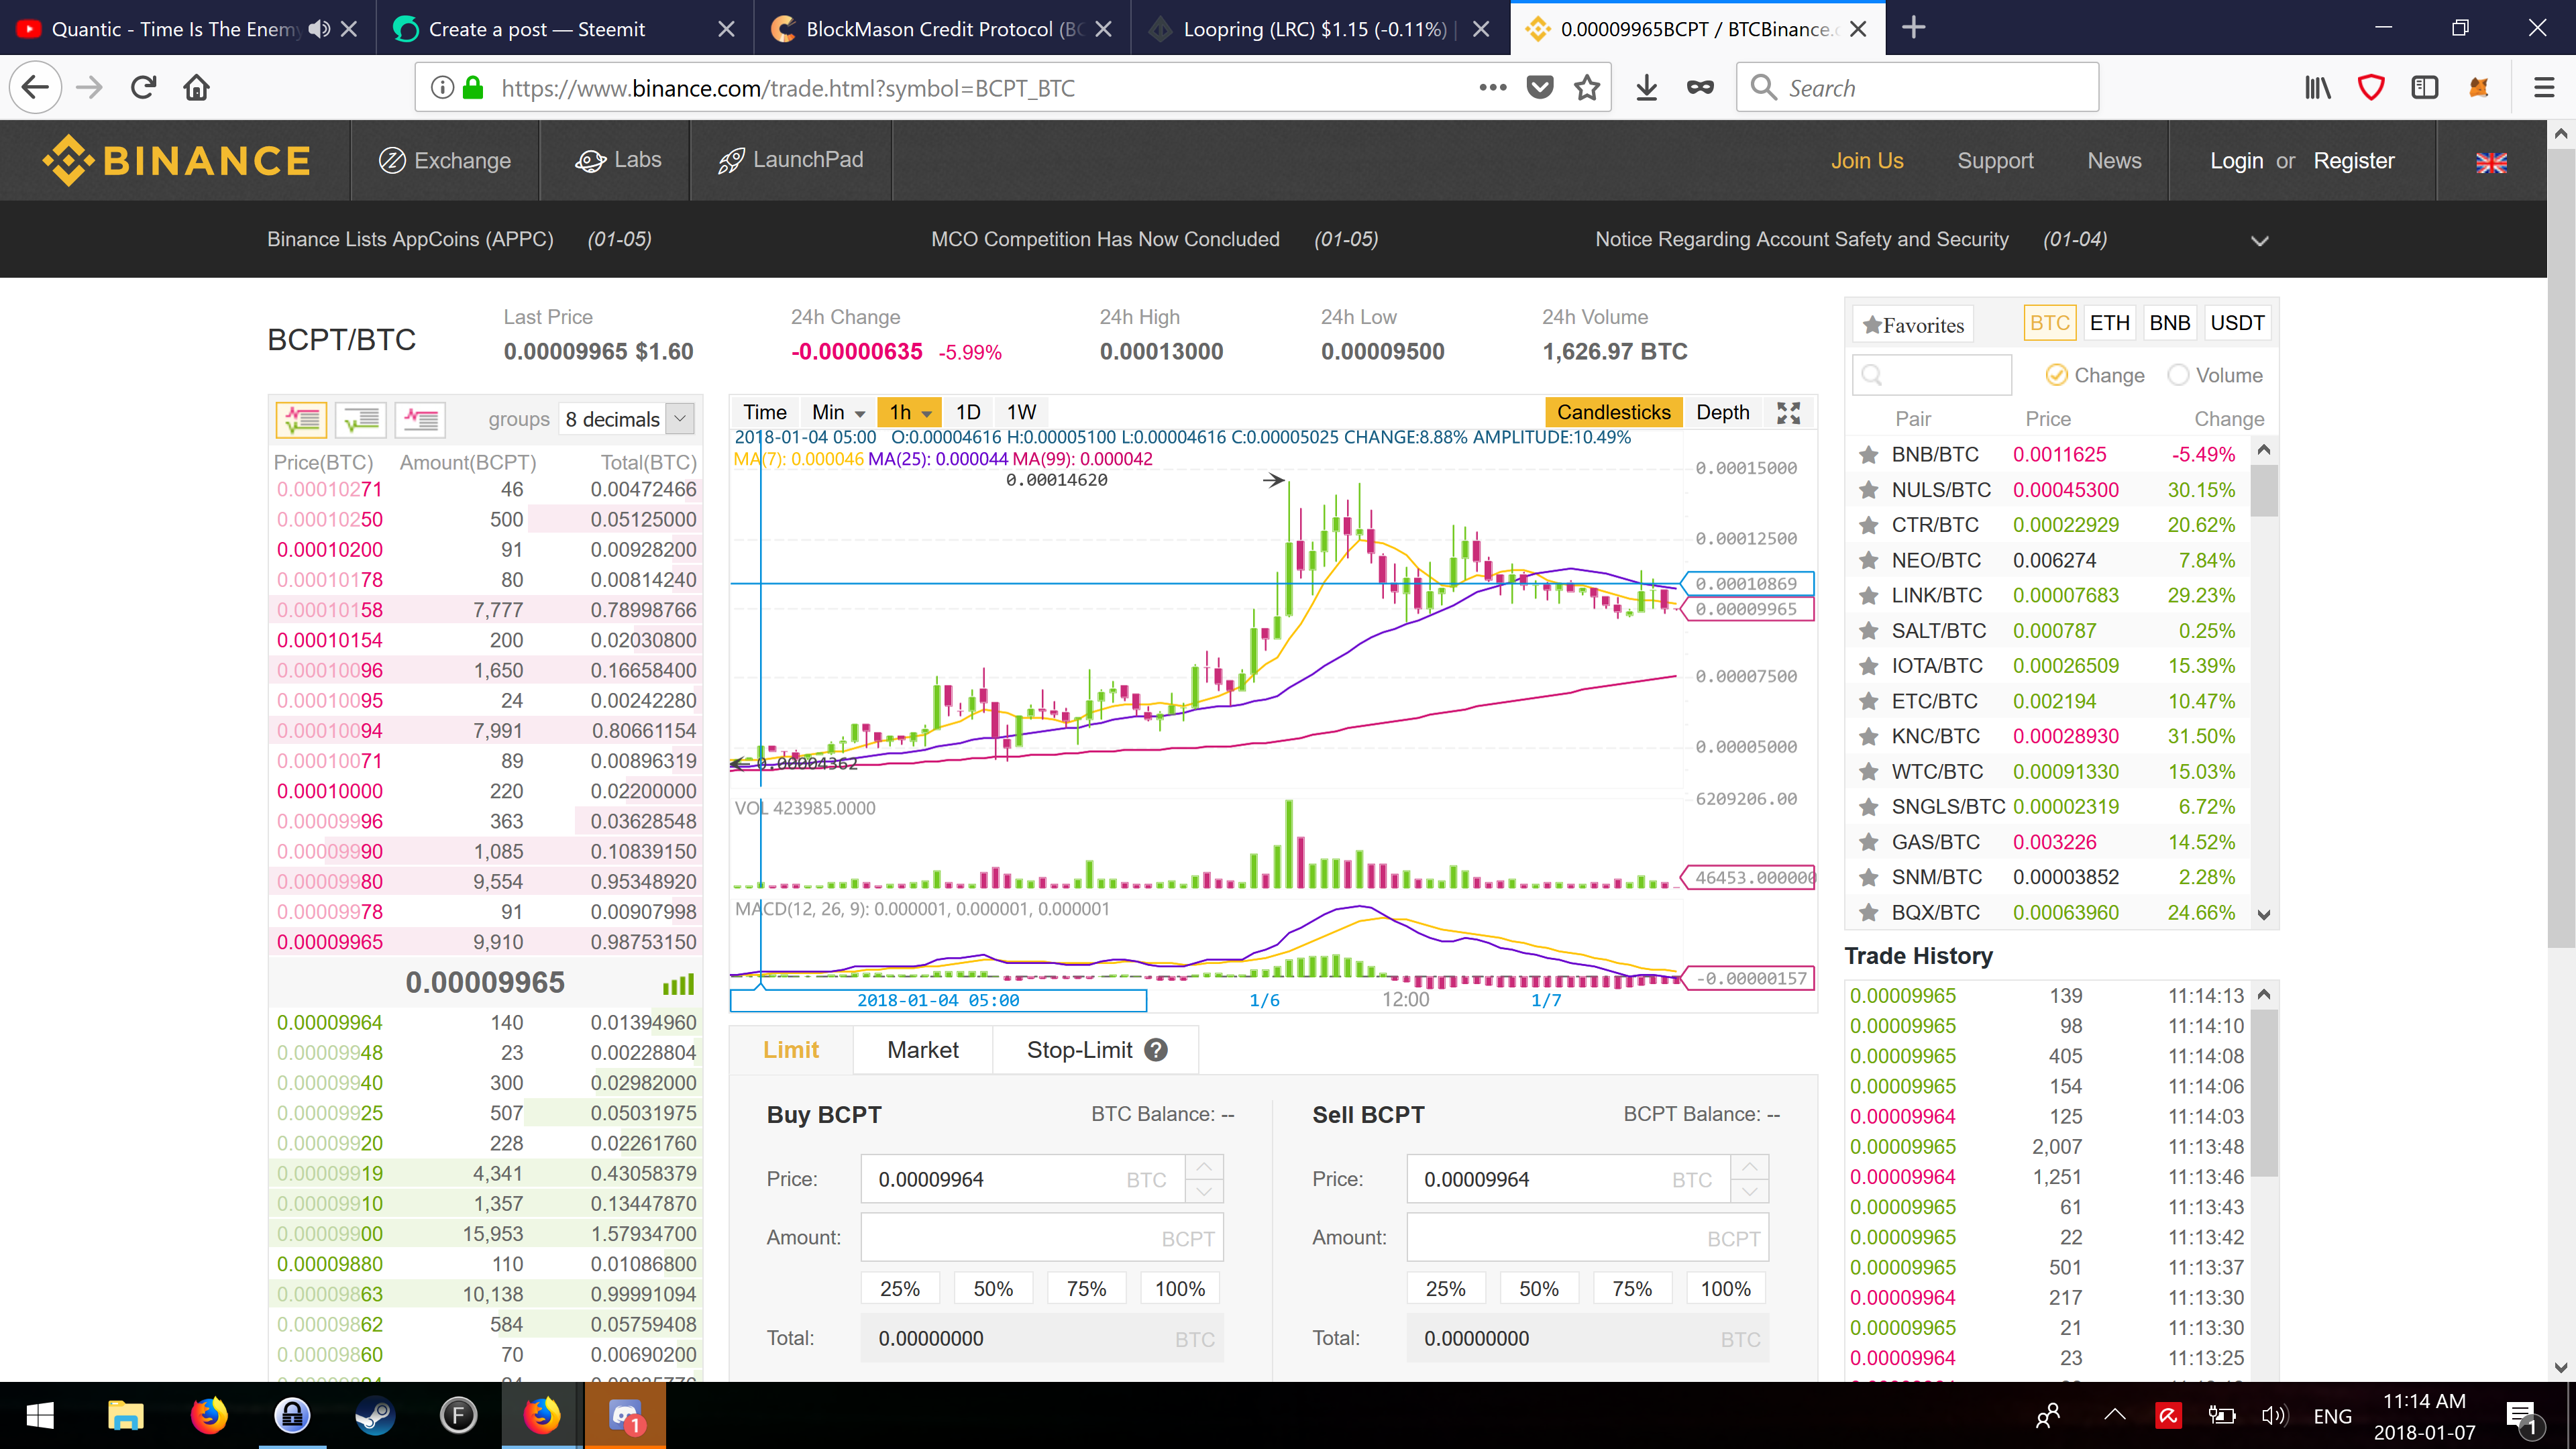Show buy orders only view icon
2576x1449 pixels.
click(361, 419)
